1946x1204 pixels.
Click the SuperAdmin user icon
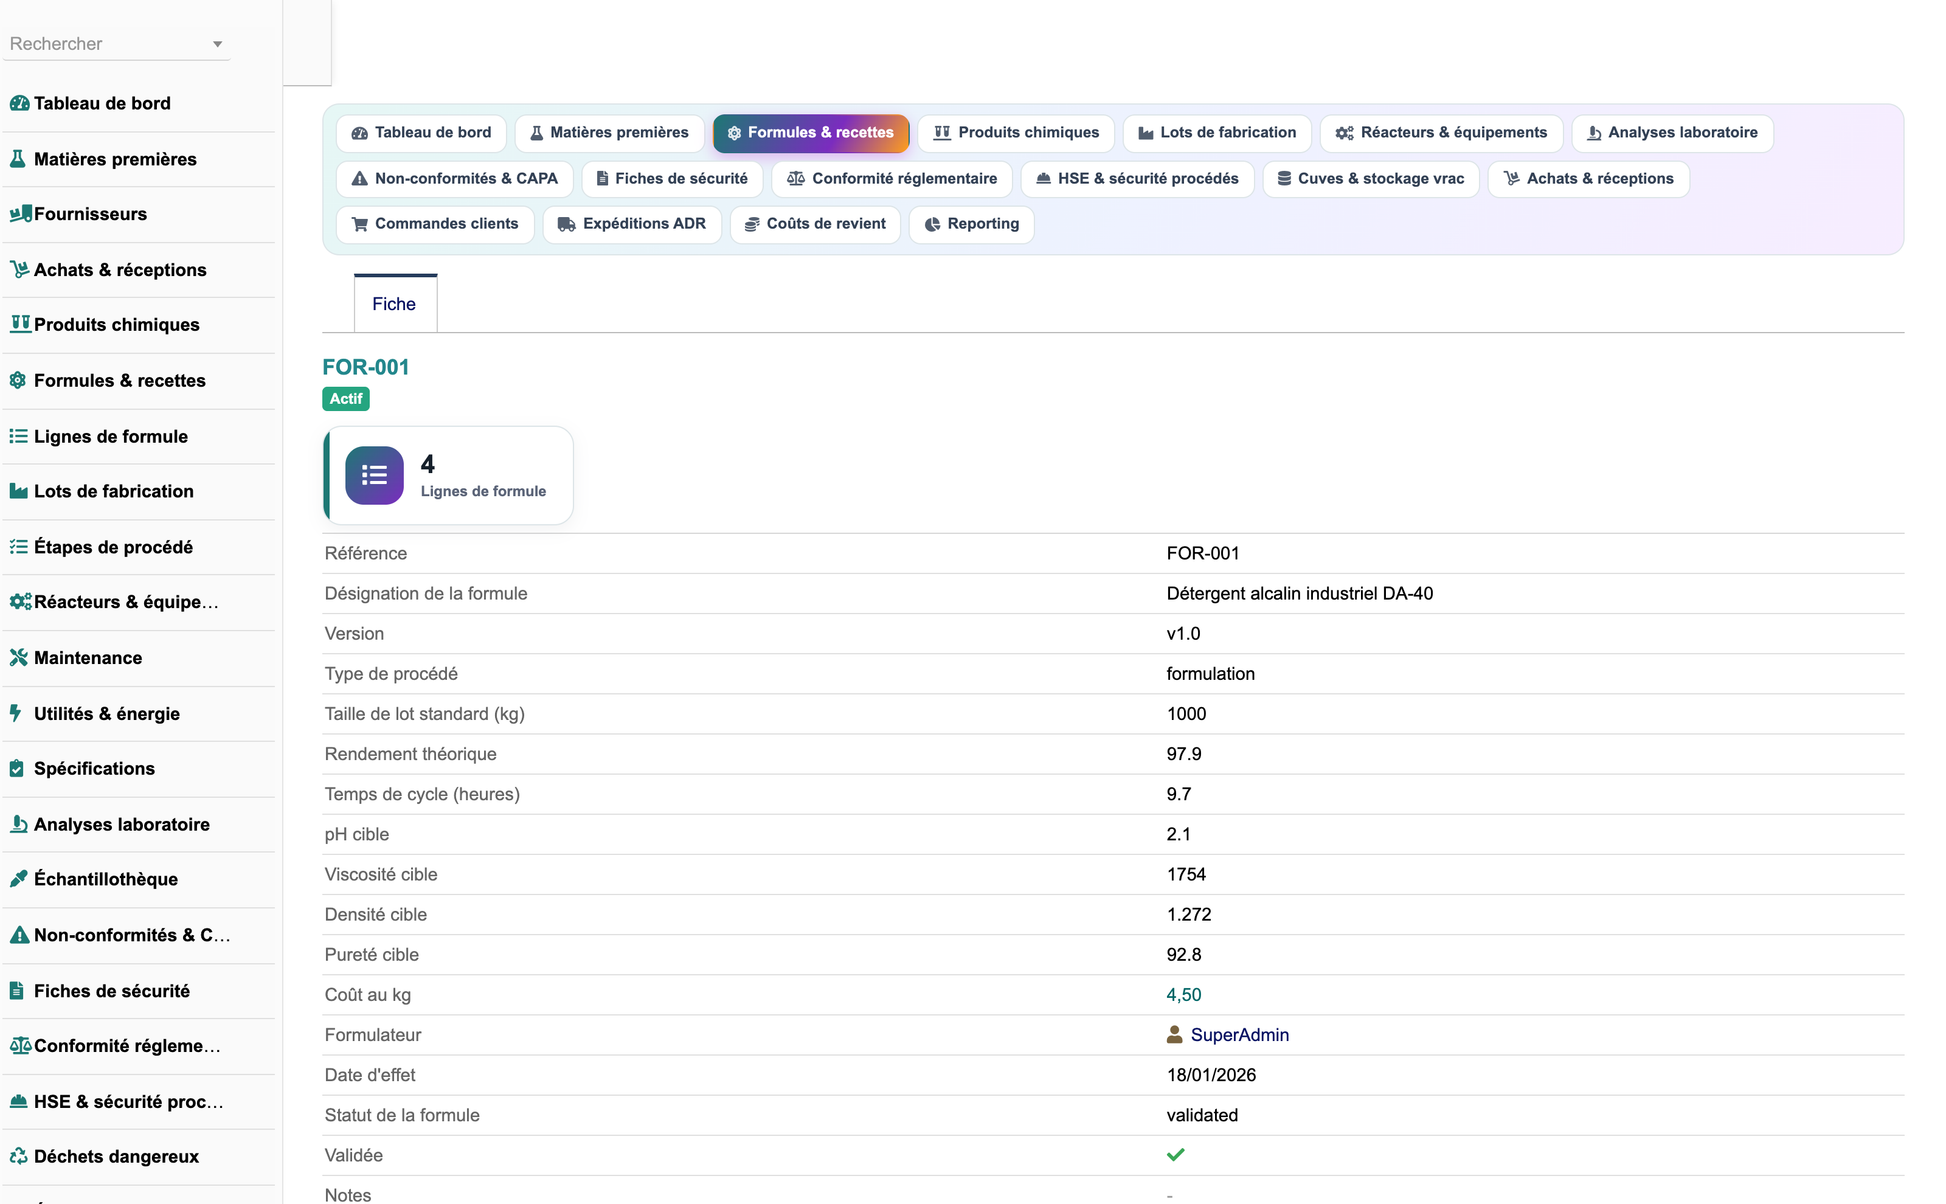click(x=1174, y=1035)
